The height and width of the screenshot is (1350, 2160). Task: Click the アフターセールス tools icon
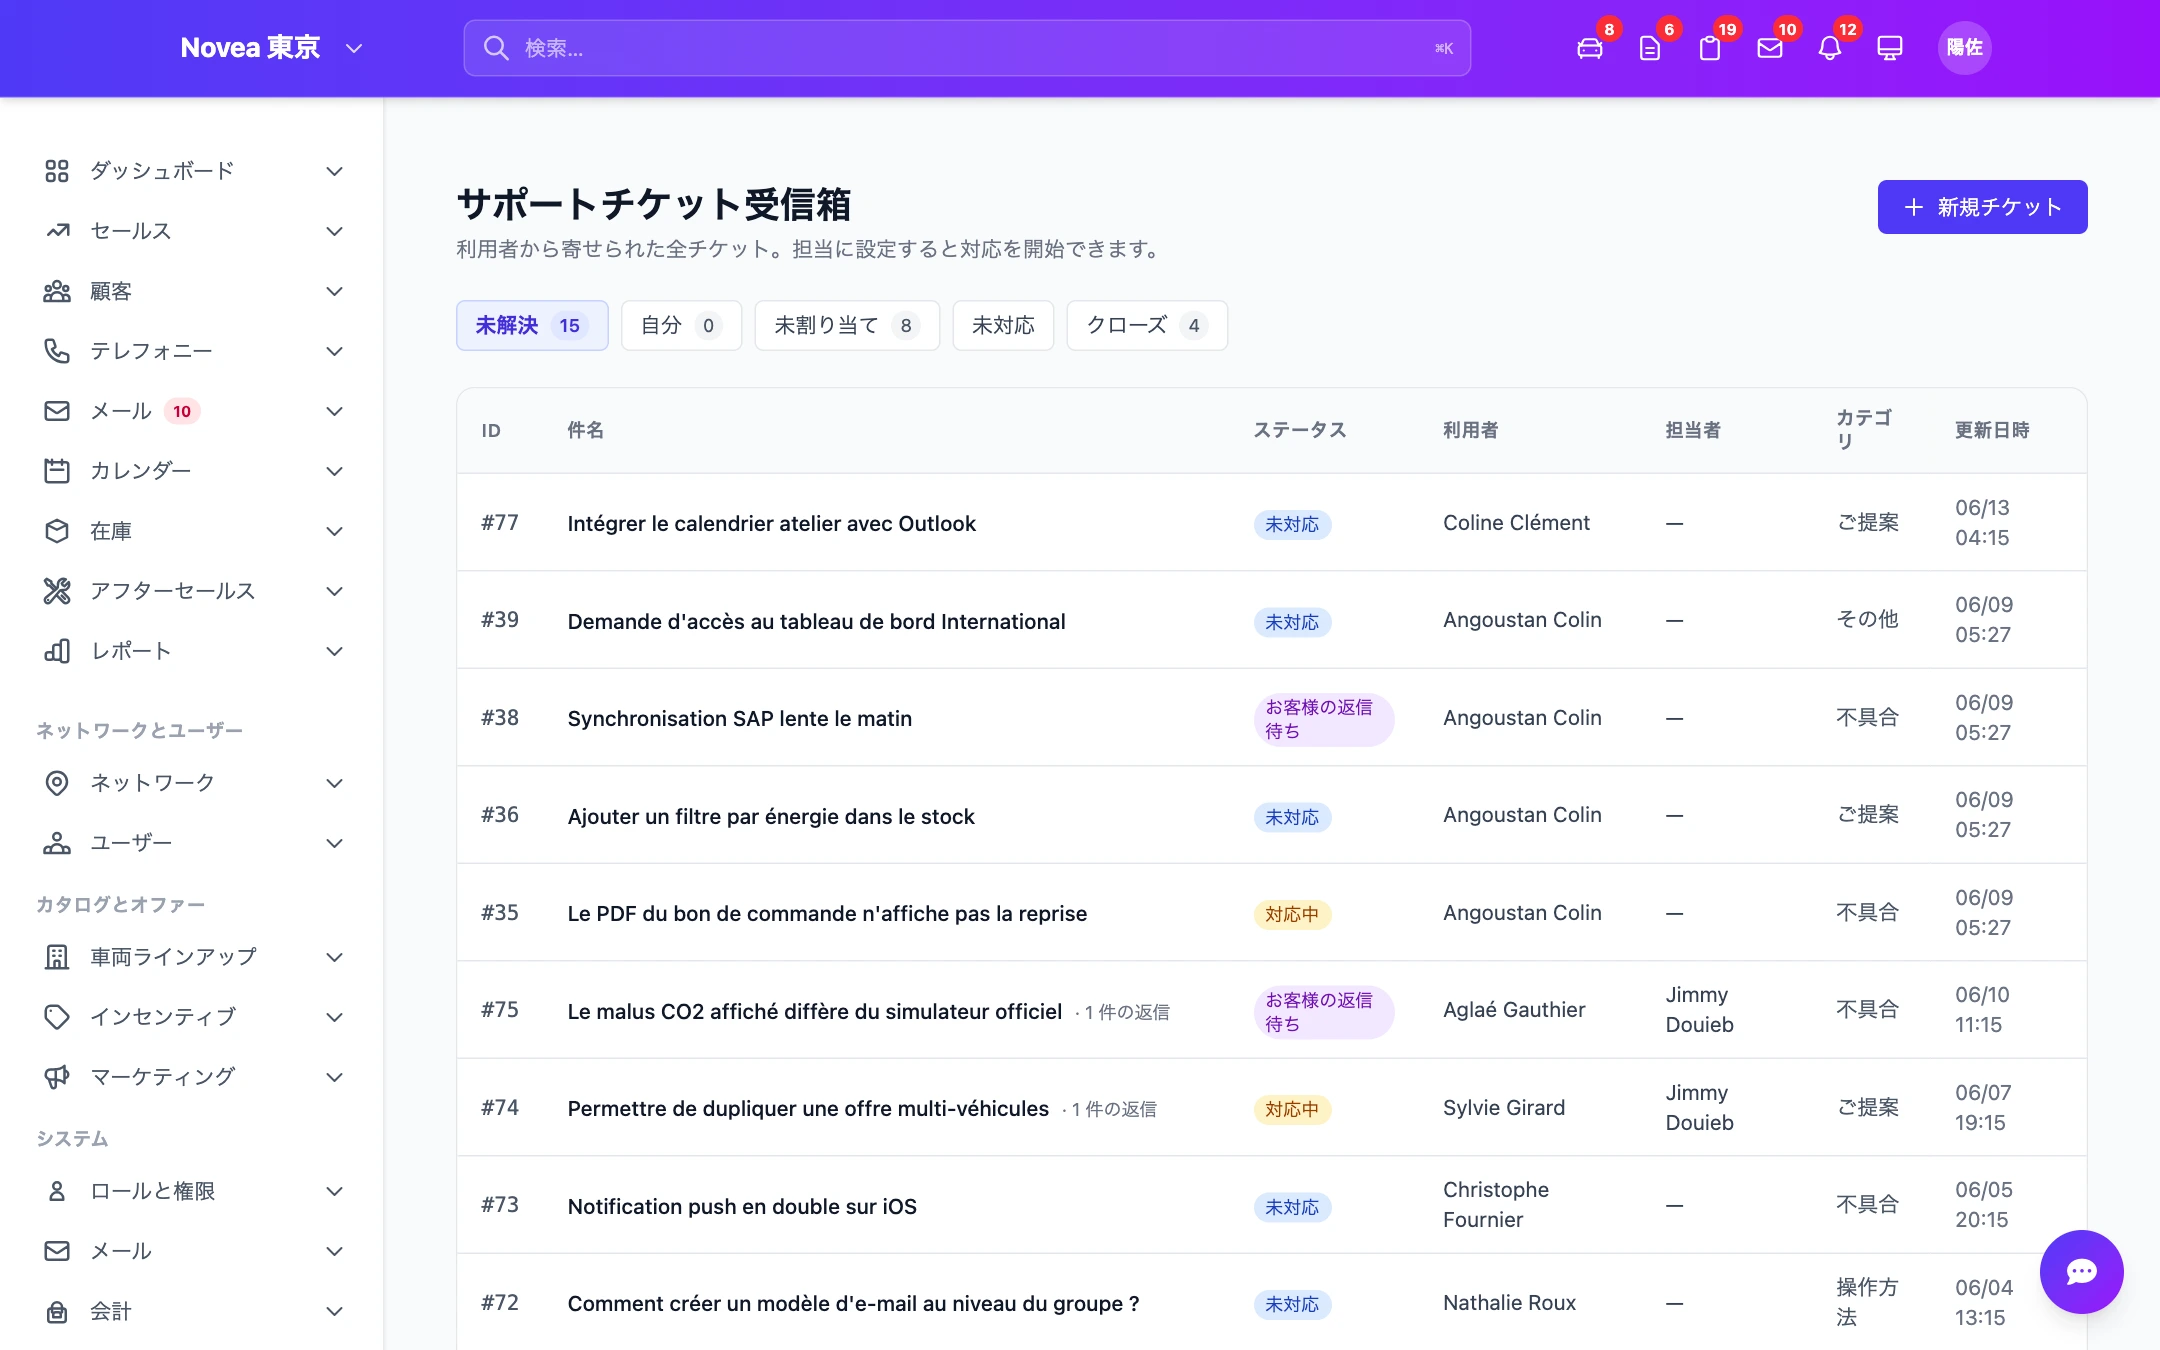(x=57, y=591)
